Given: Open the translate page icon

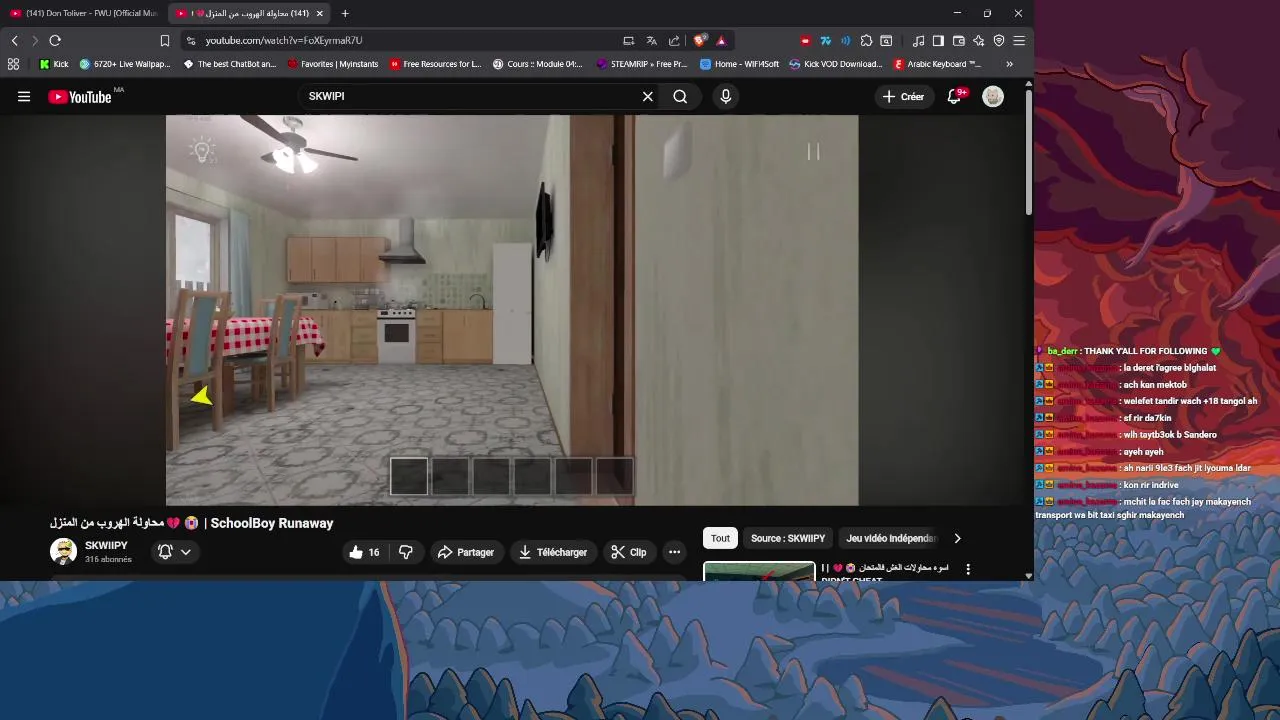Looking at the screenshot, I should (651, 40).
